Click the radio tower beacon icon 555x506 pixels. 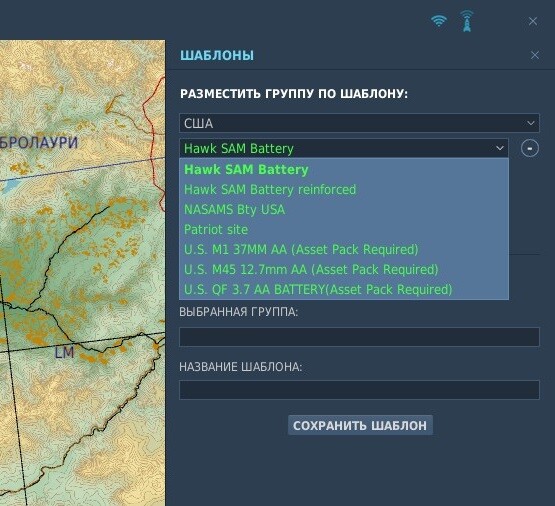point(467,21)
